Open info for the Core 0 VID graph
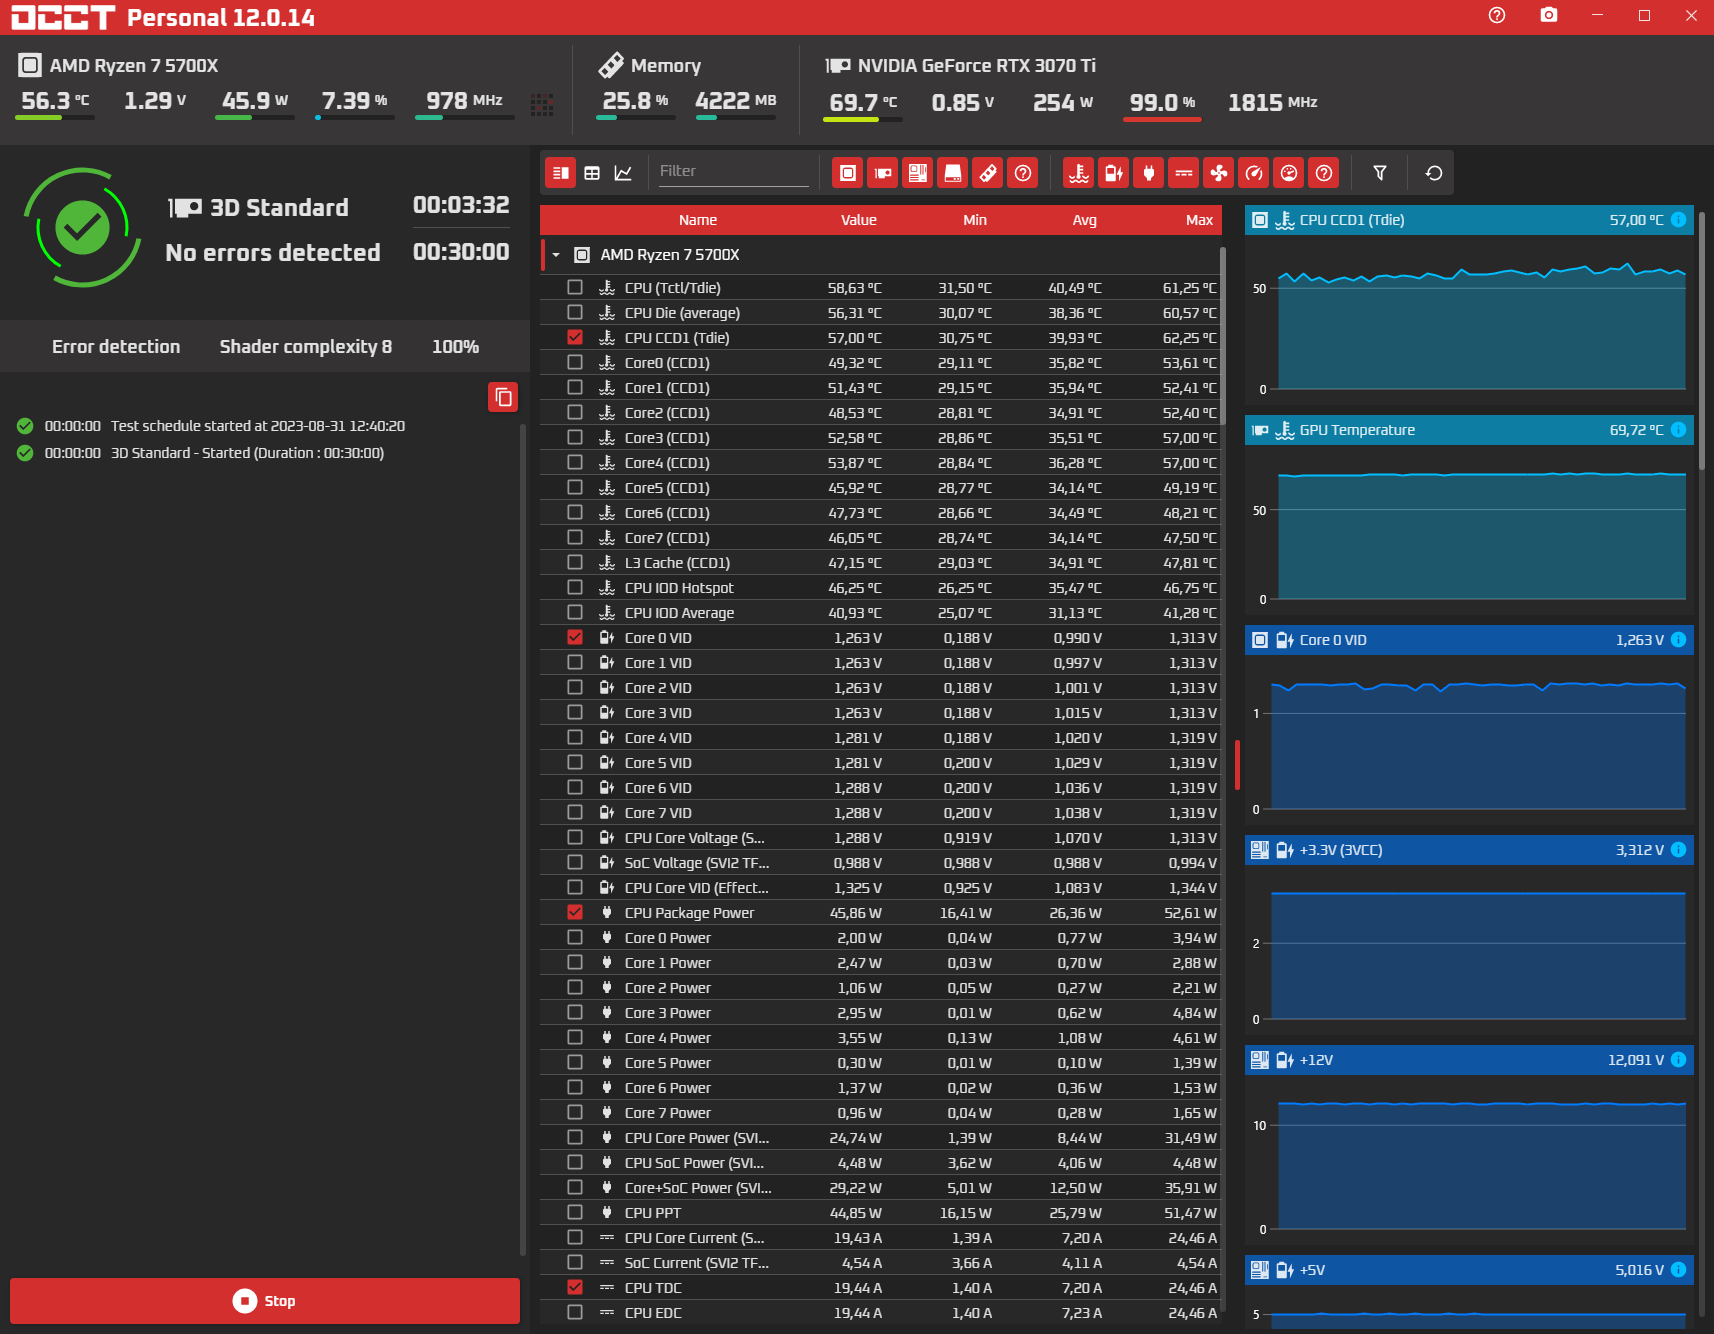The image size is (1714, 1334). point(1679,640)
